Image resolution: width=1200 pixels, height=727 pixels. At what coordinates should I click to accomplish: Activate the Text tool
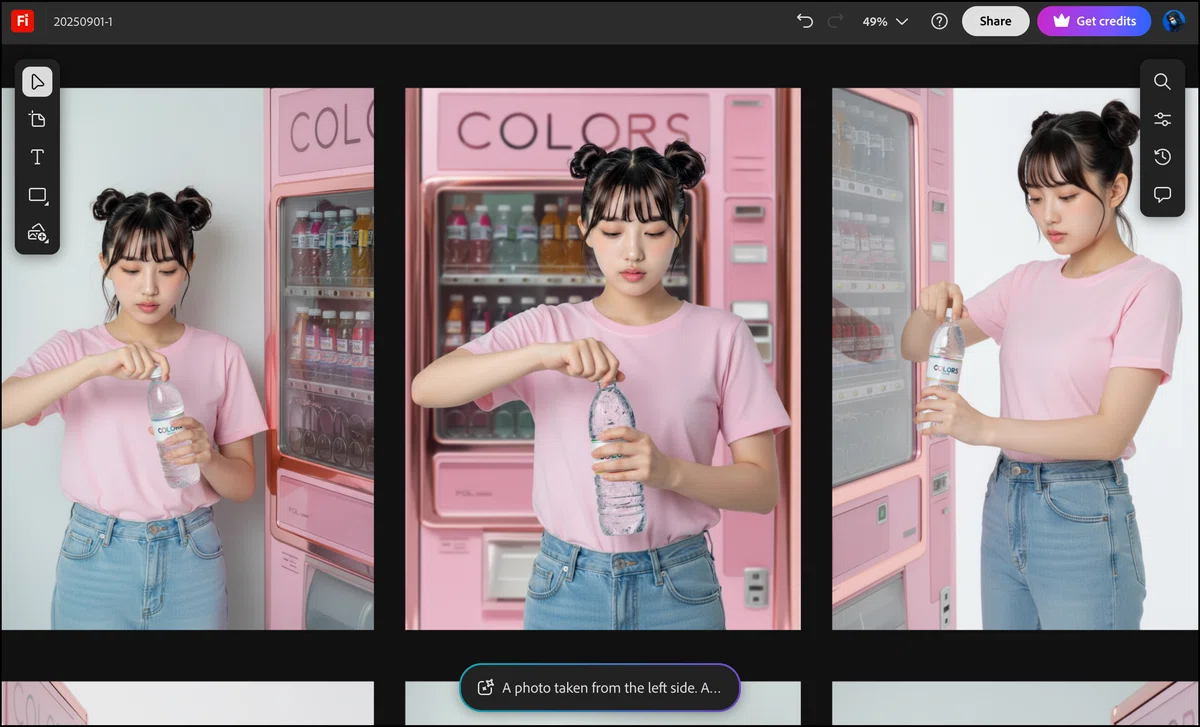pyautogui.click(x=37, y=157)
